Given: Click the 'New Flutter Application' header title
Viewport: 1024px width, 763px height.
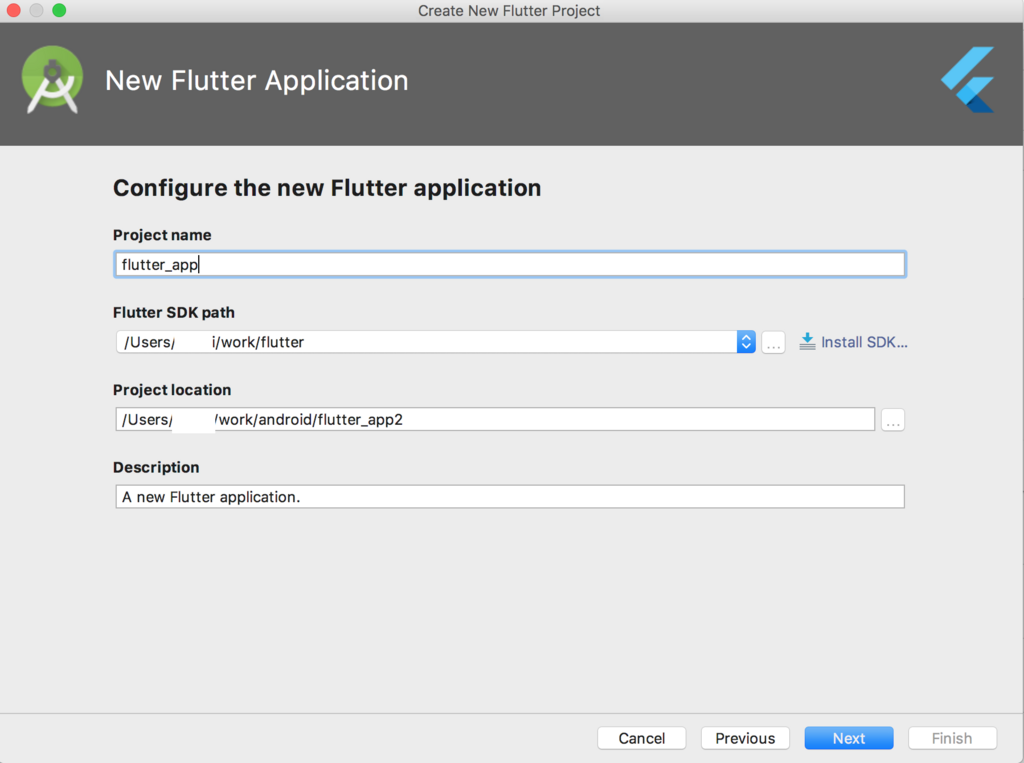Looking at the screenshot, I should [257, 81].
